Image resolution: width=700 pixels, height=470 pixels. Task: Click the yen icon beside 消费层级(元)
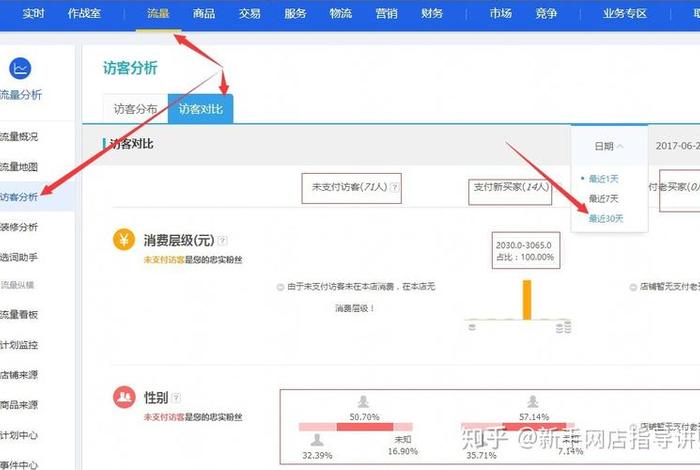(124, 240)
